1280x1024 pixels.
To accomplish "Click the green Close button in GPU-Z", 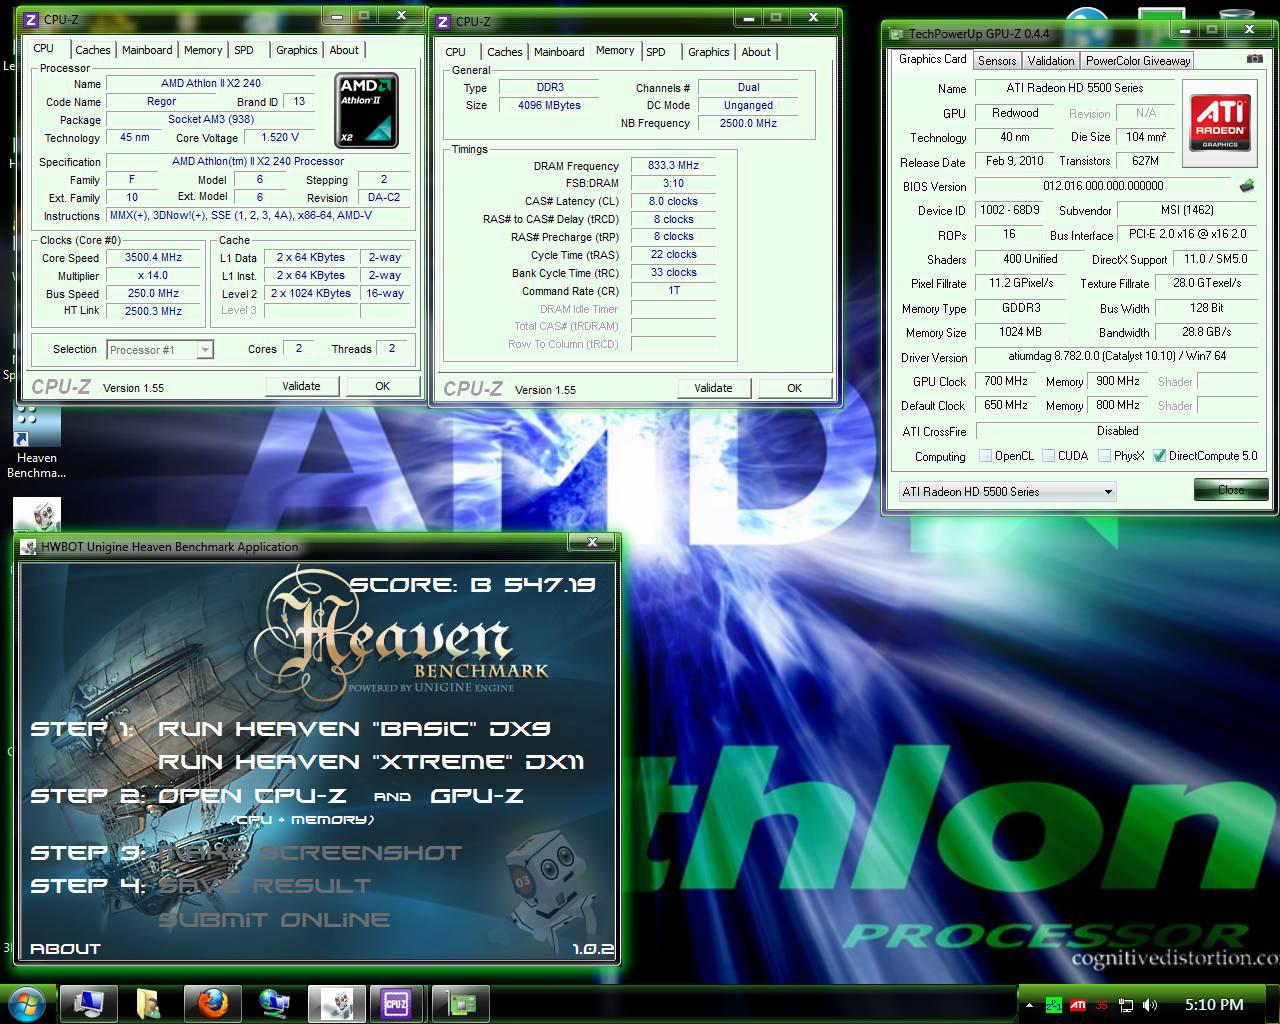I will click(x=1231, y=490).
